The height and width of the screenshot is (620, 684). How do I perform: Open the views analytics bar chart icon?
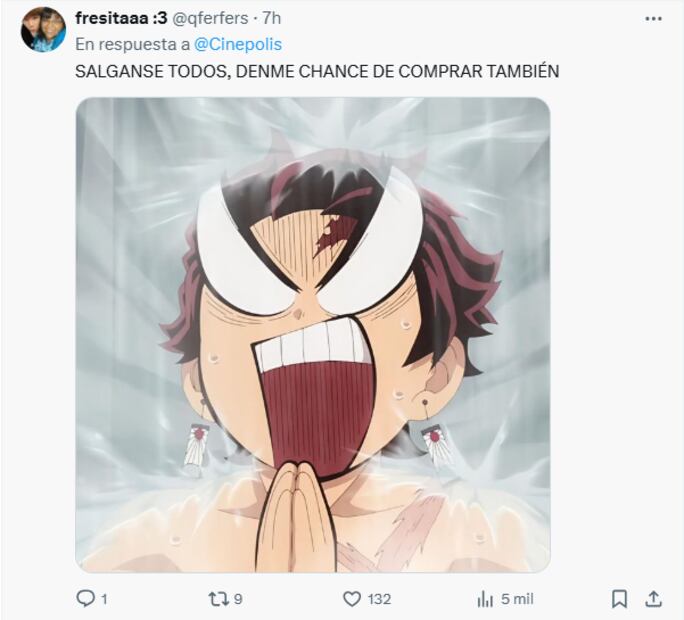(x=486, y=598)
